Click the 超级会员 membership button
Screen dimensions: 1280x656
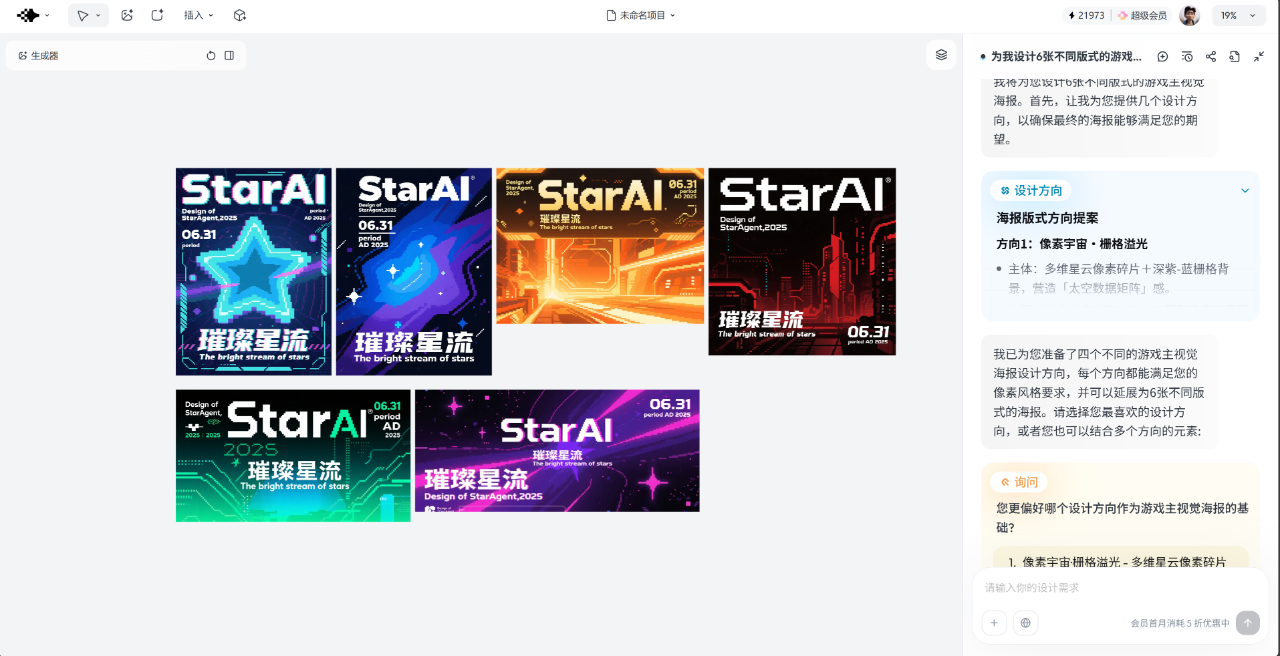click(x=1142, y=15)
